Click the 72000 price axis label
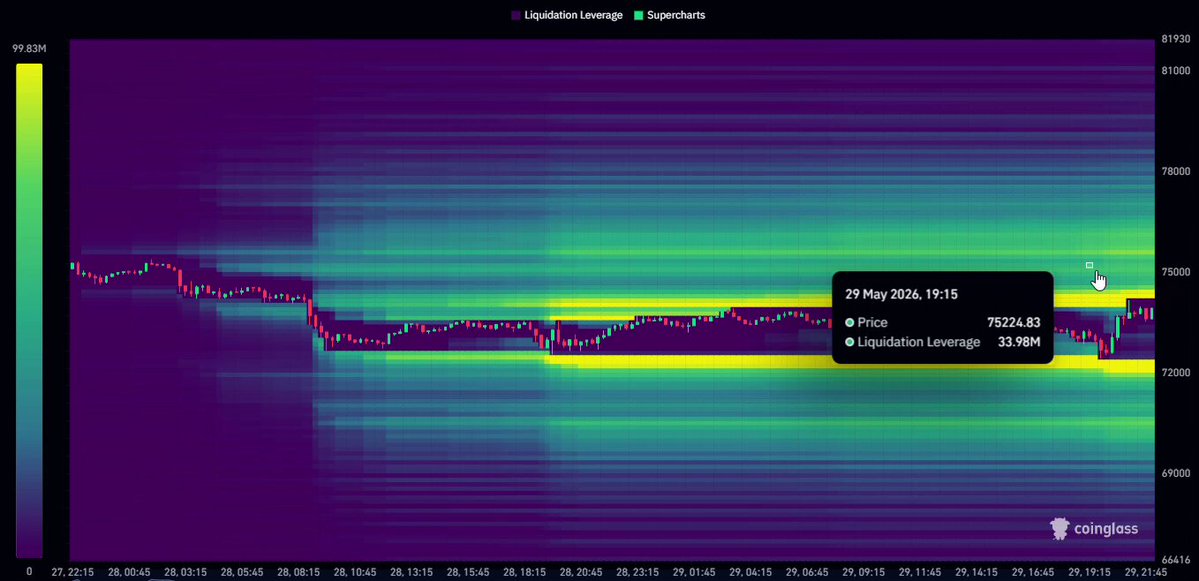 pos(1175,372)
